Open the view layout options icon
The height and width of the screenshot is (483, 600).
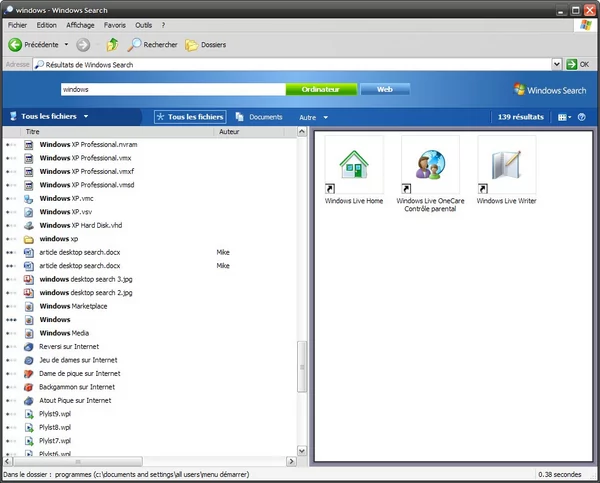point(564,117)
